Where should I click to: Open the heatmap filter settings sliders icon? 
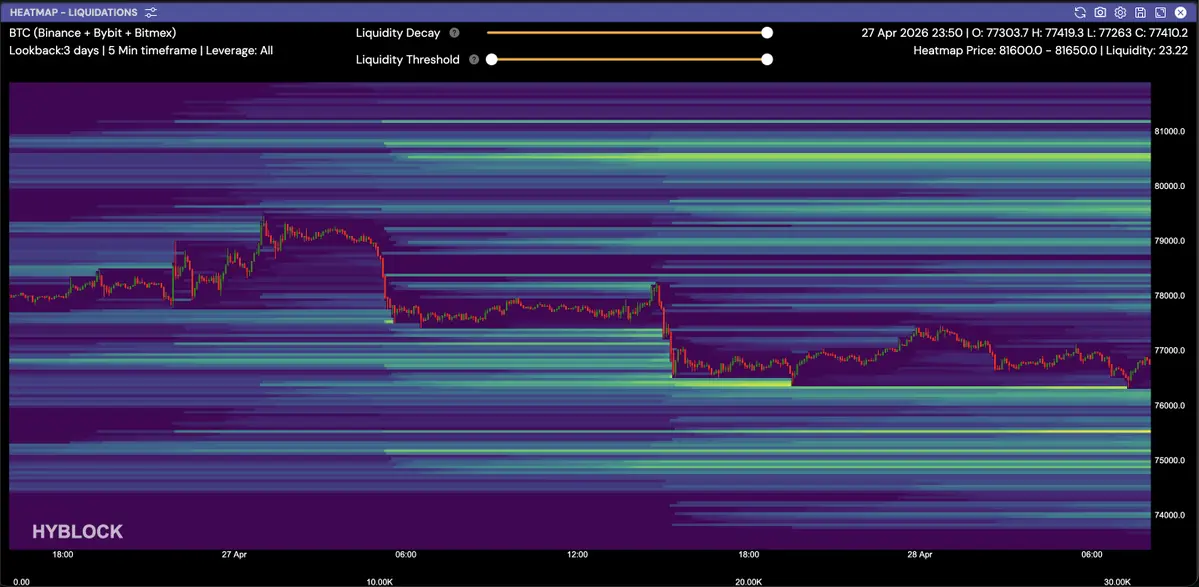click(151, 12)
